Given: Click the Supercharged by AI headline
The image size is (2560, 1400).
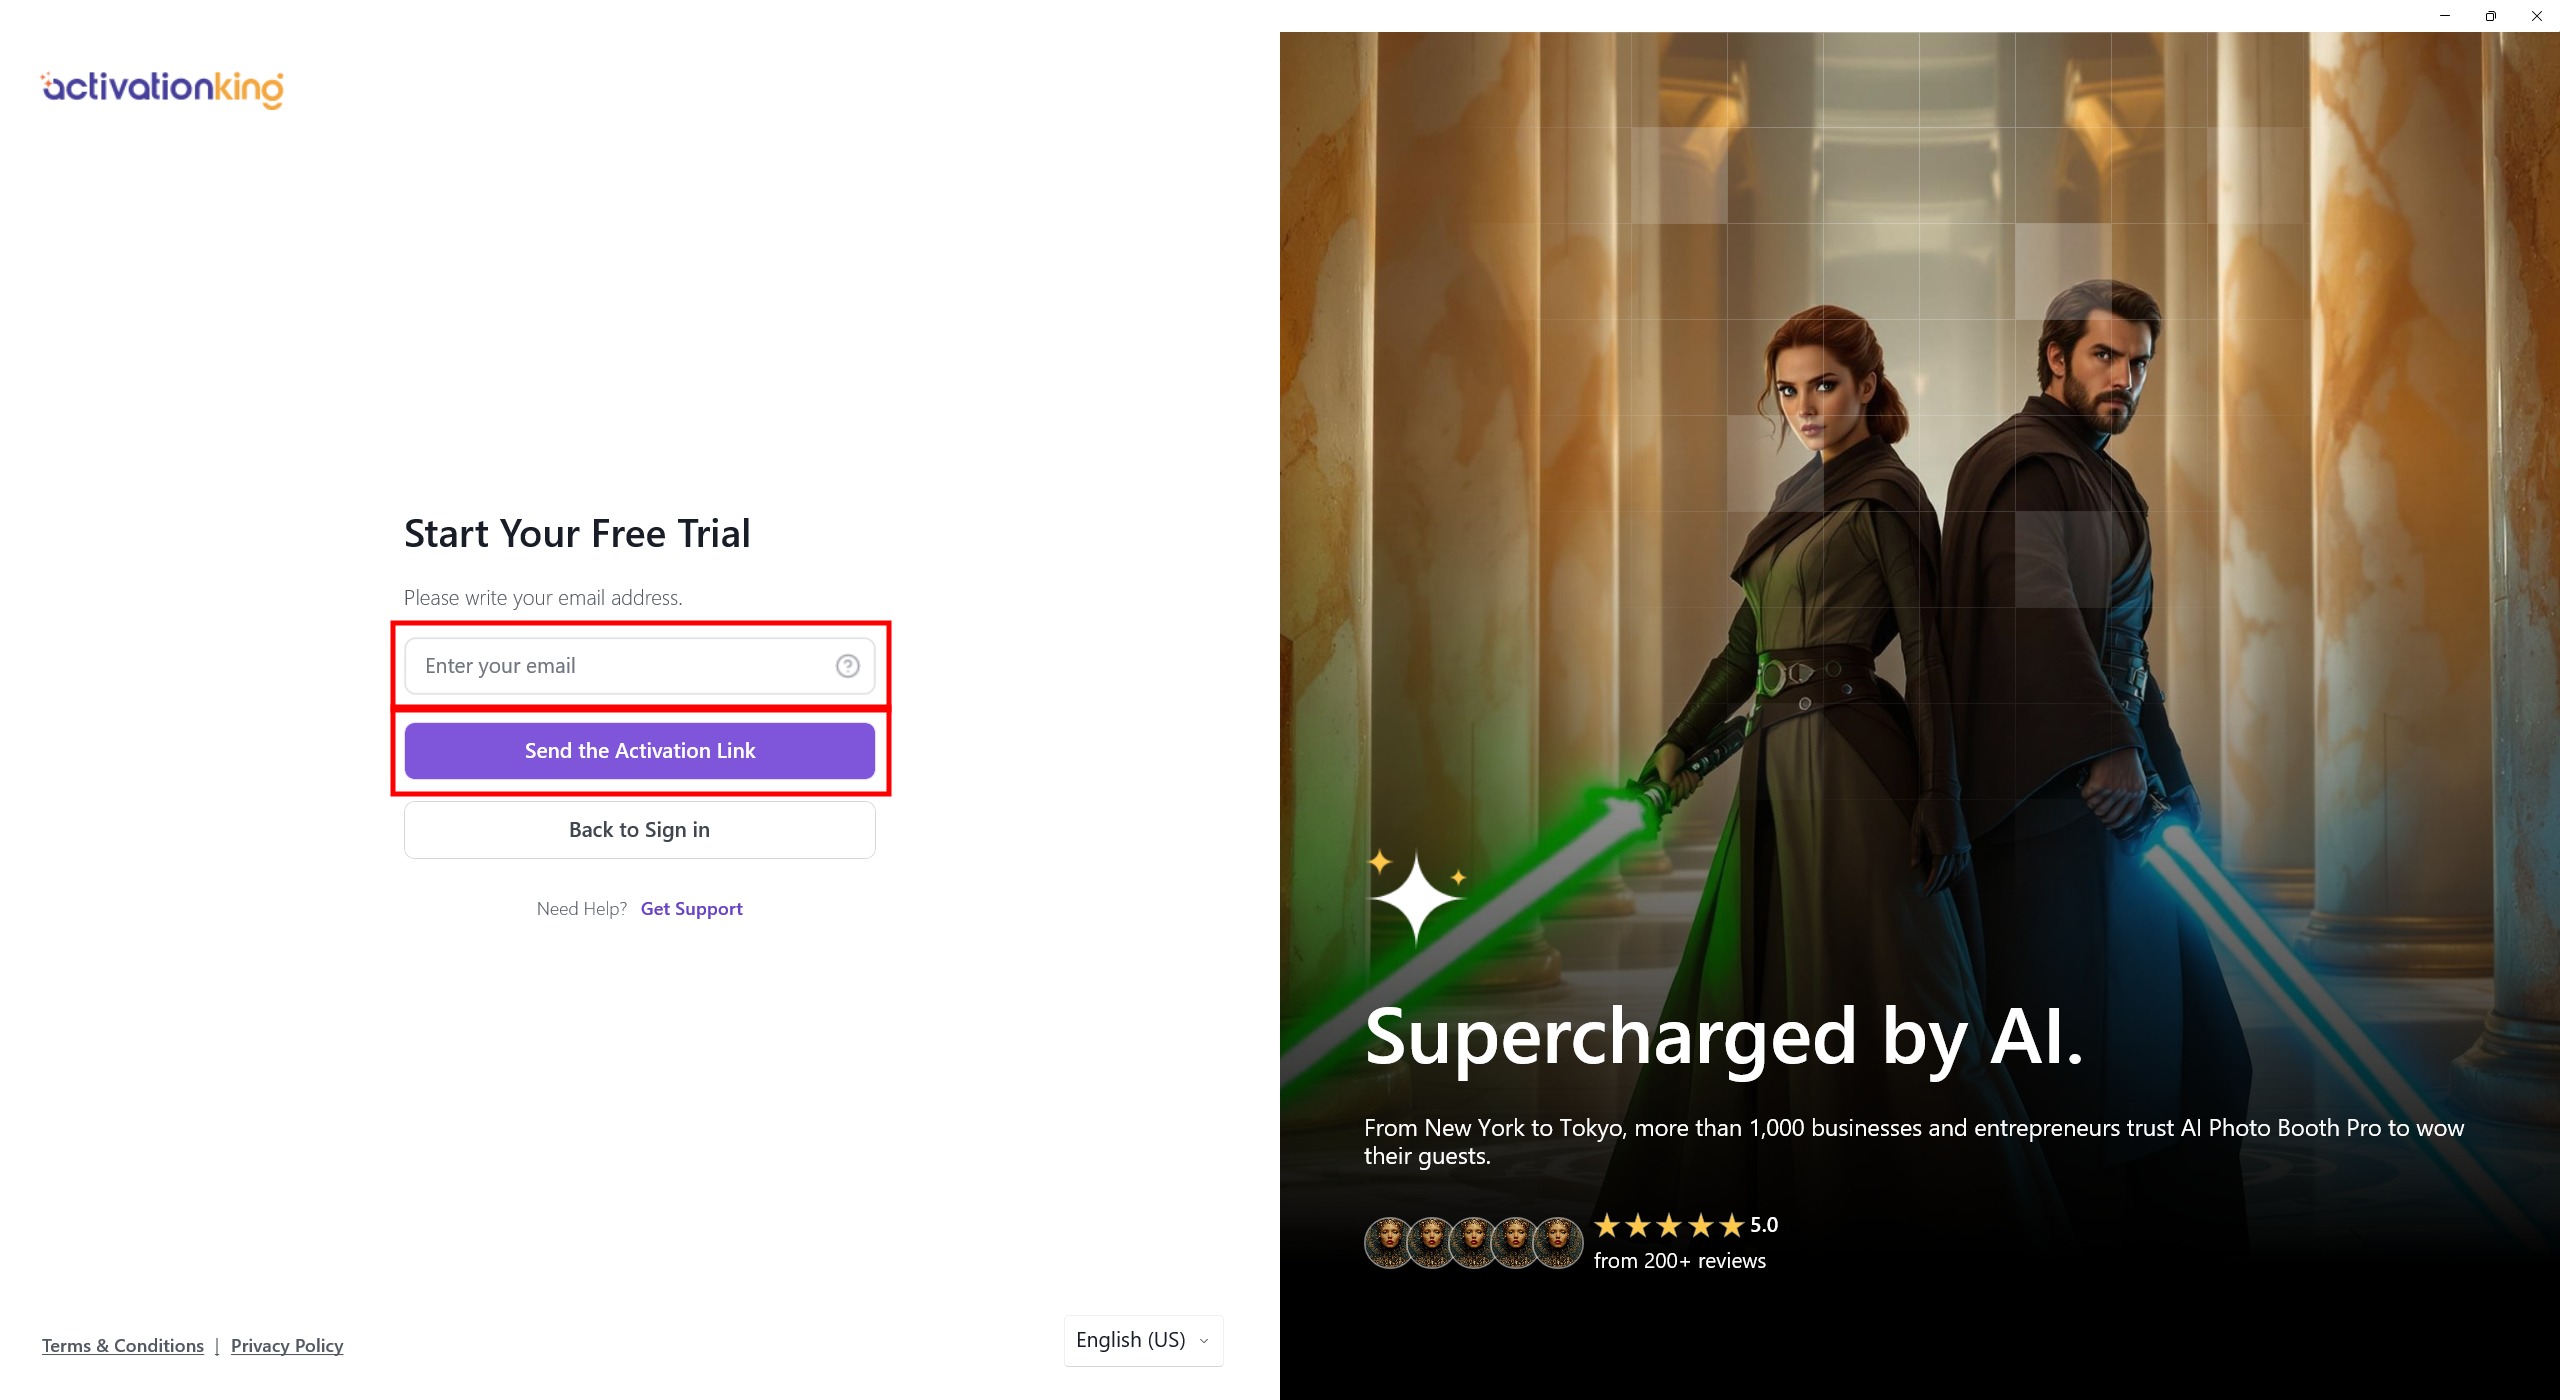Looking at the screenshot, I should [x=1724, y=1038].
